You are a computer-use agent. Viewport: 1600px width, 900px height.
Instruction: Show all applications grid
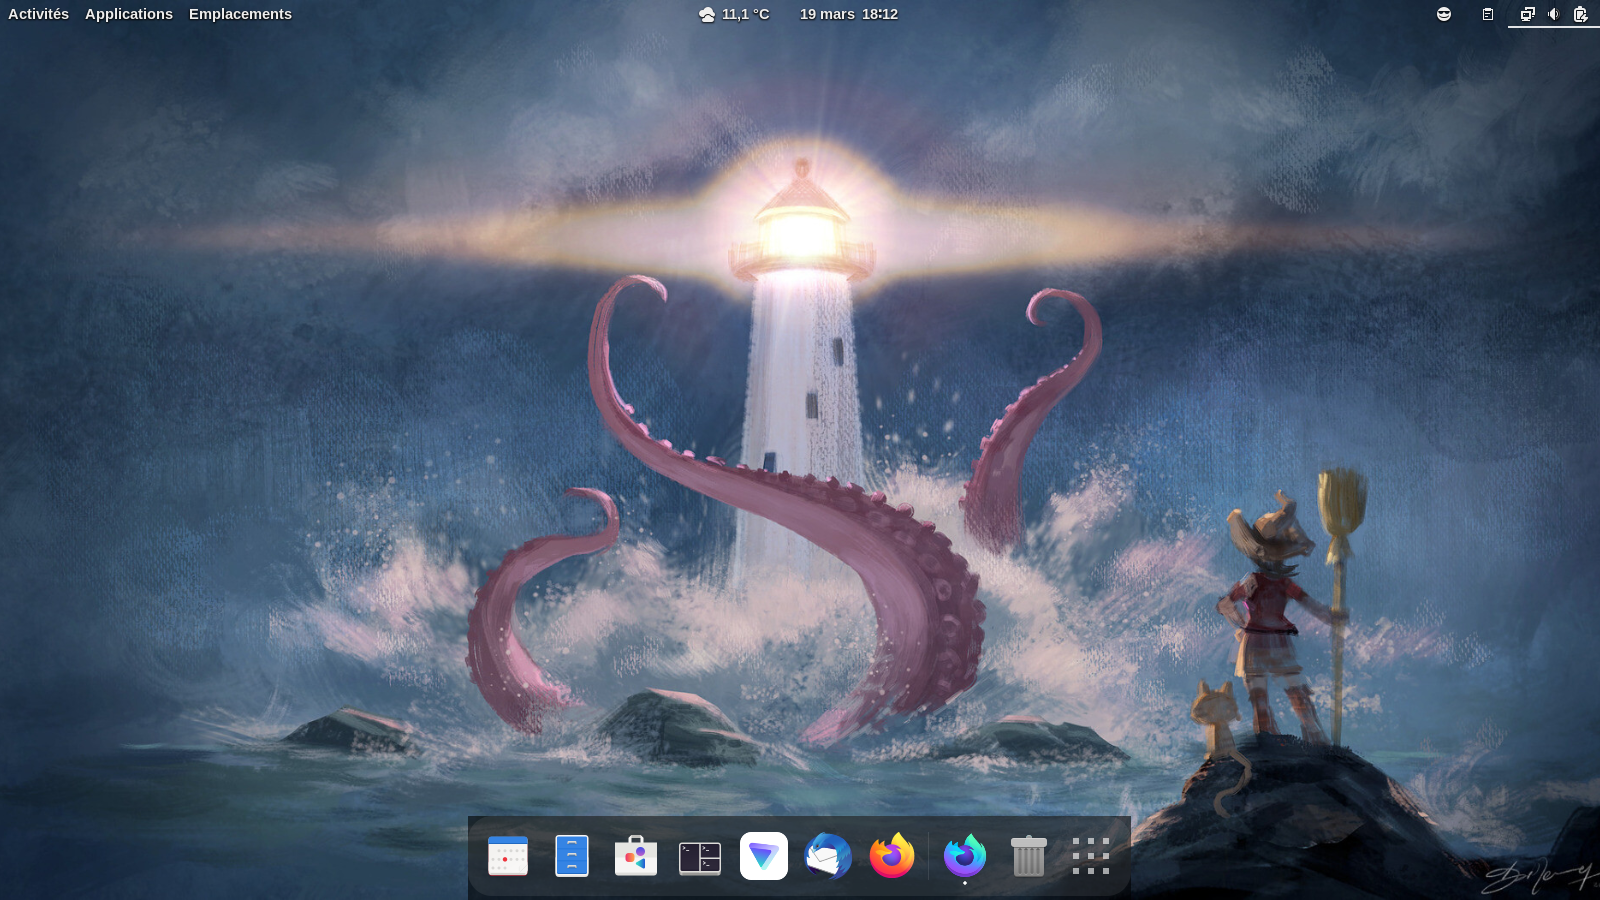coord(1091,856)
